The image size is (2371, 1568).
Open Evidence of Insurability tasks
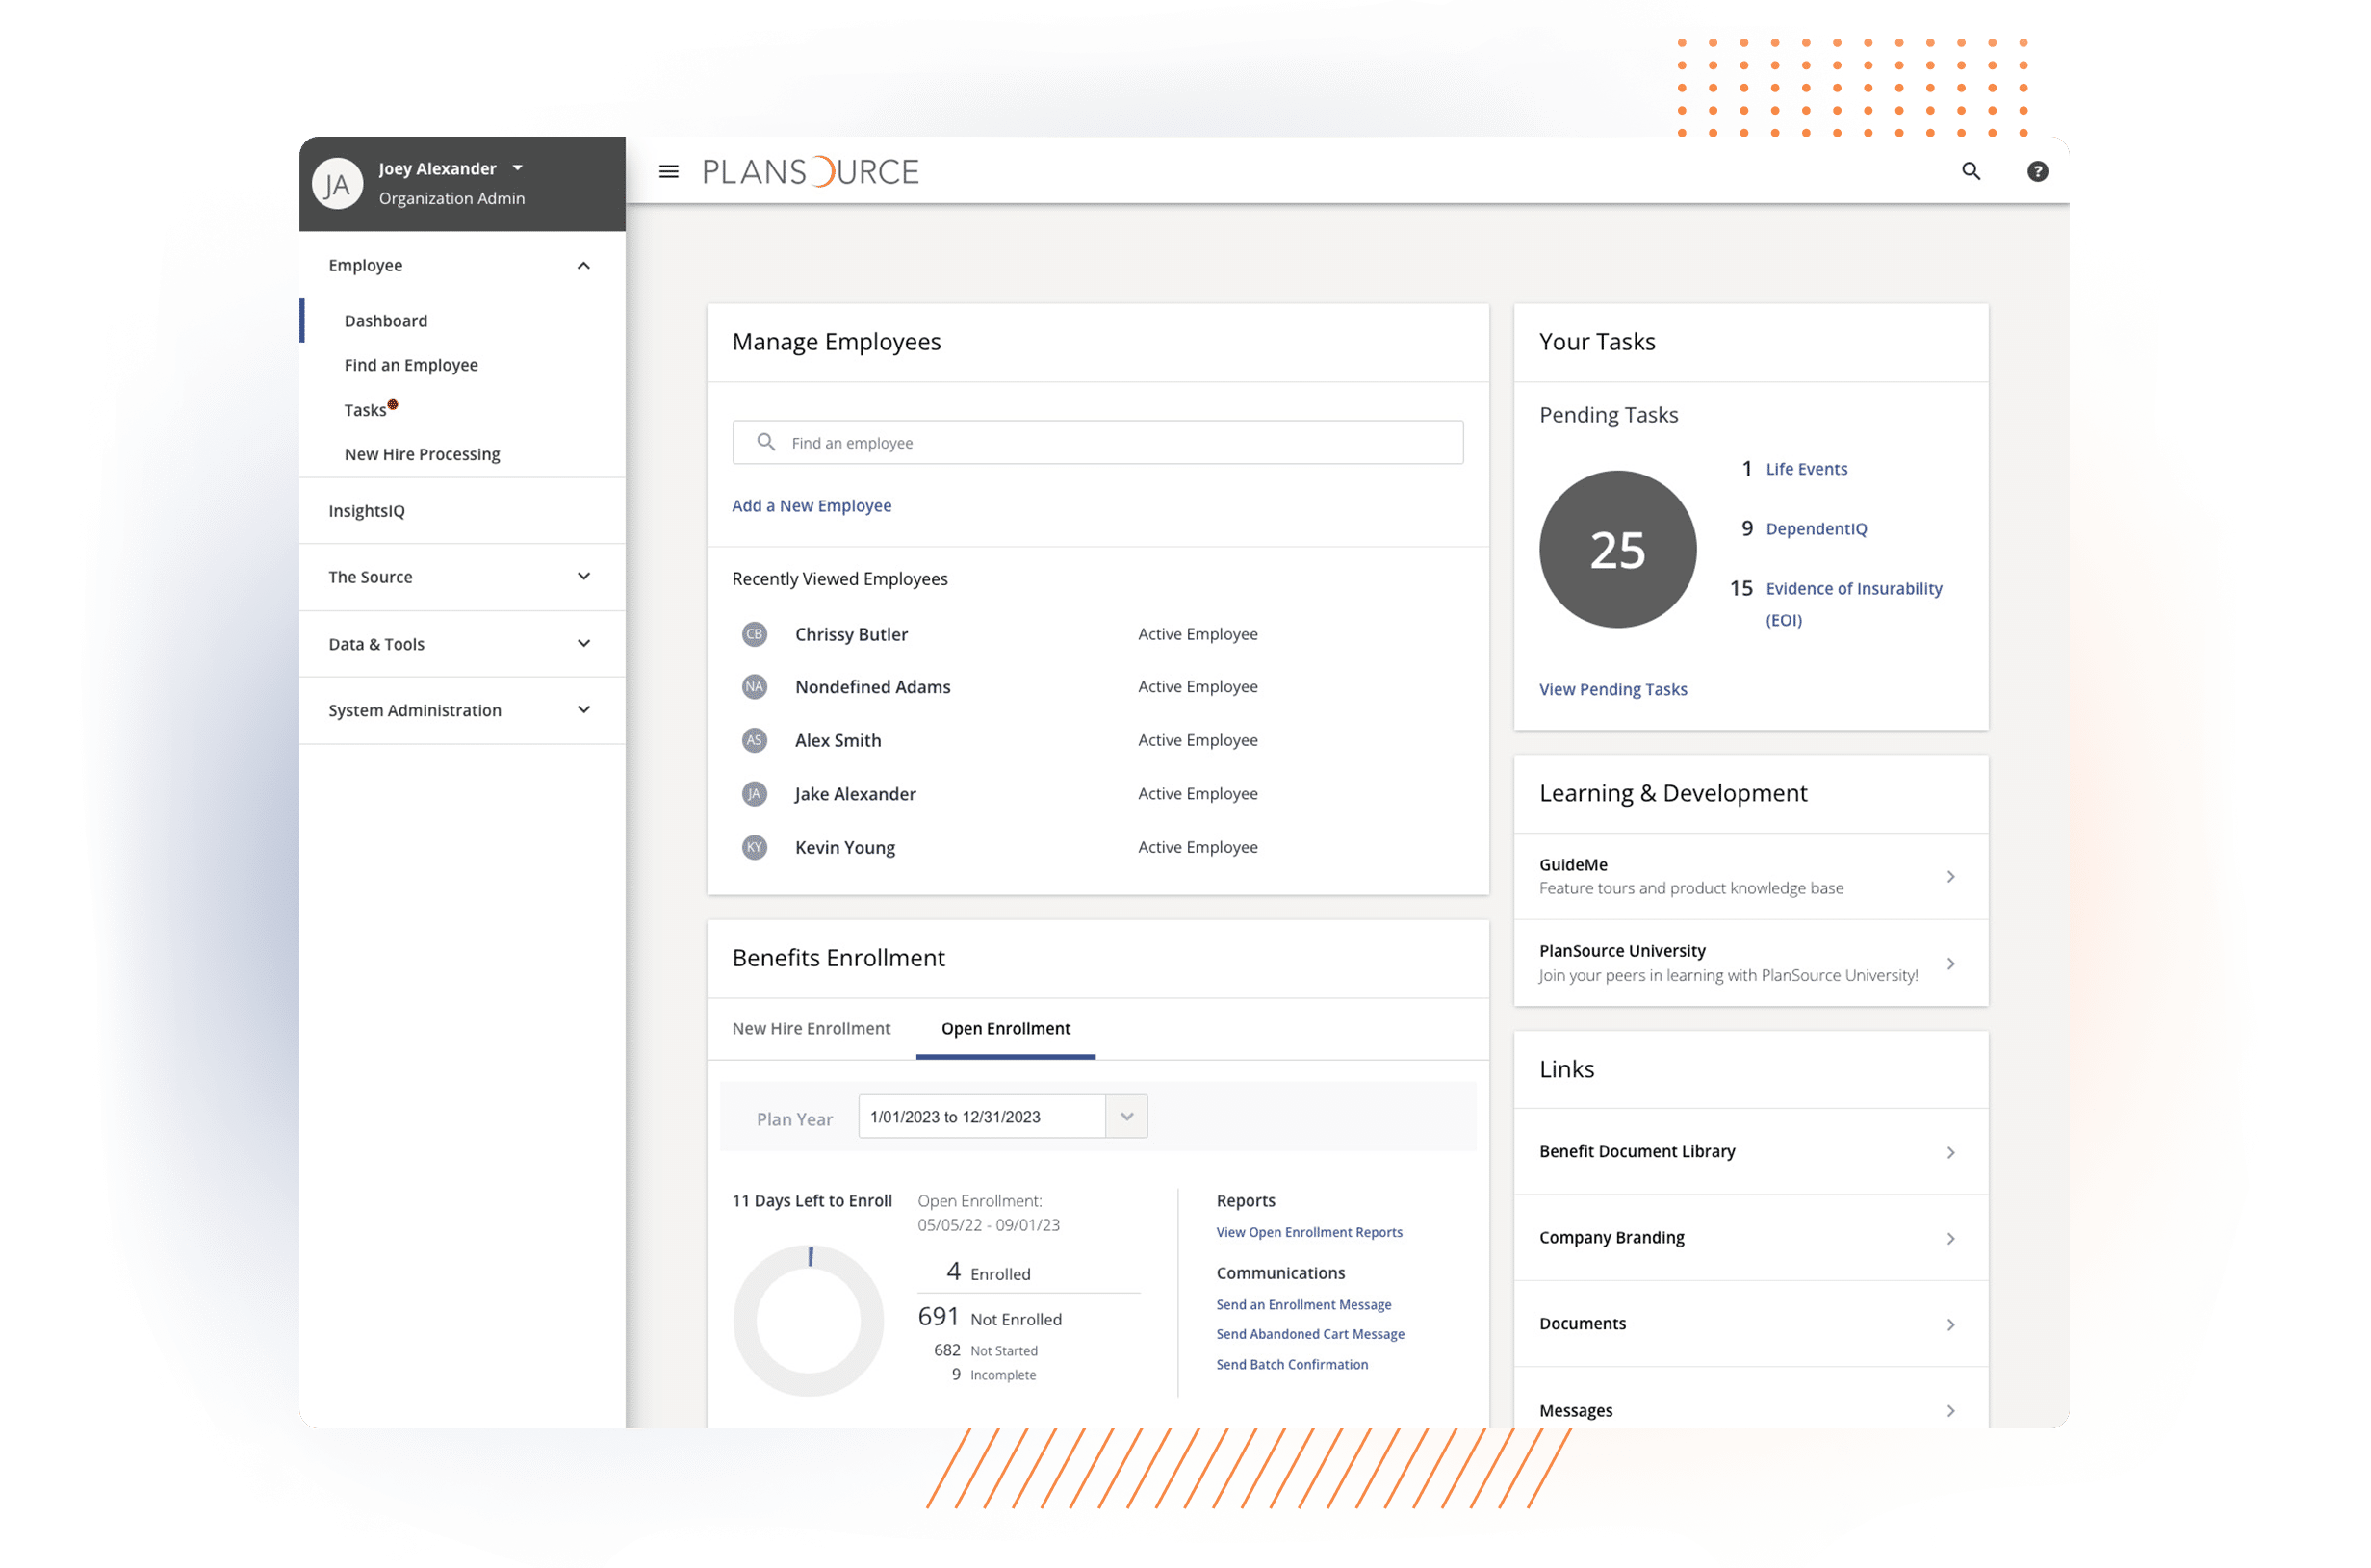(x=1853, y=604)
